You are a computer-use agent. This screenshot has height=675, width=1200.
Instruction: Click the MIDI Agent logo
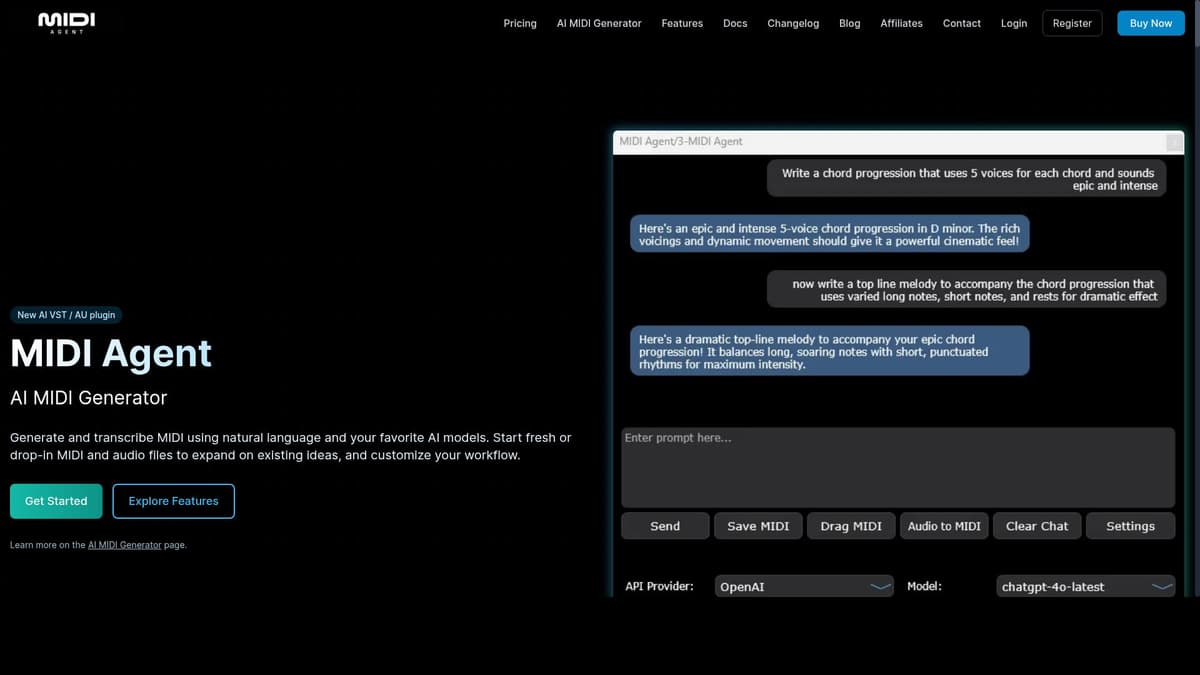point(67,22)
